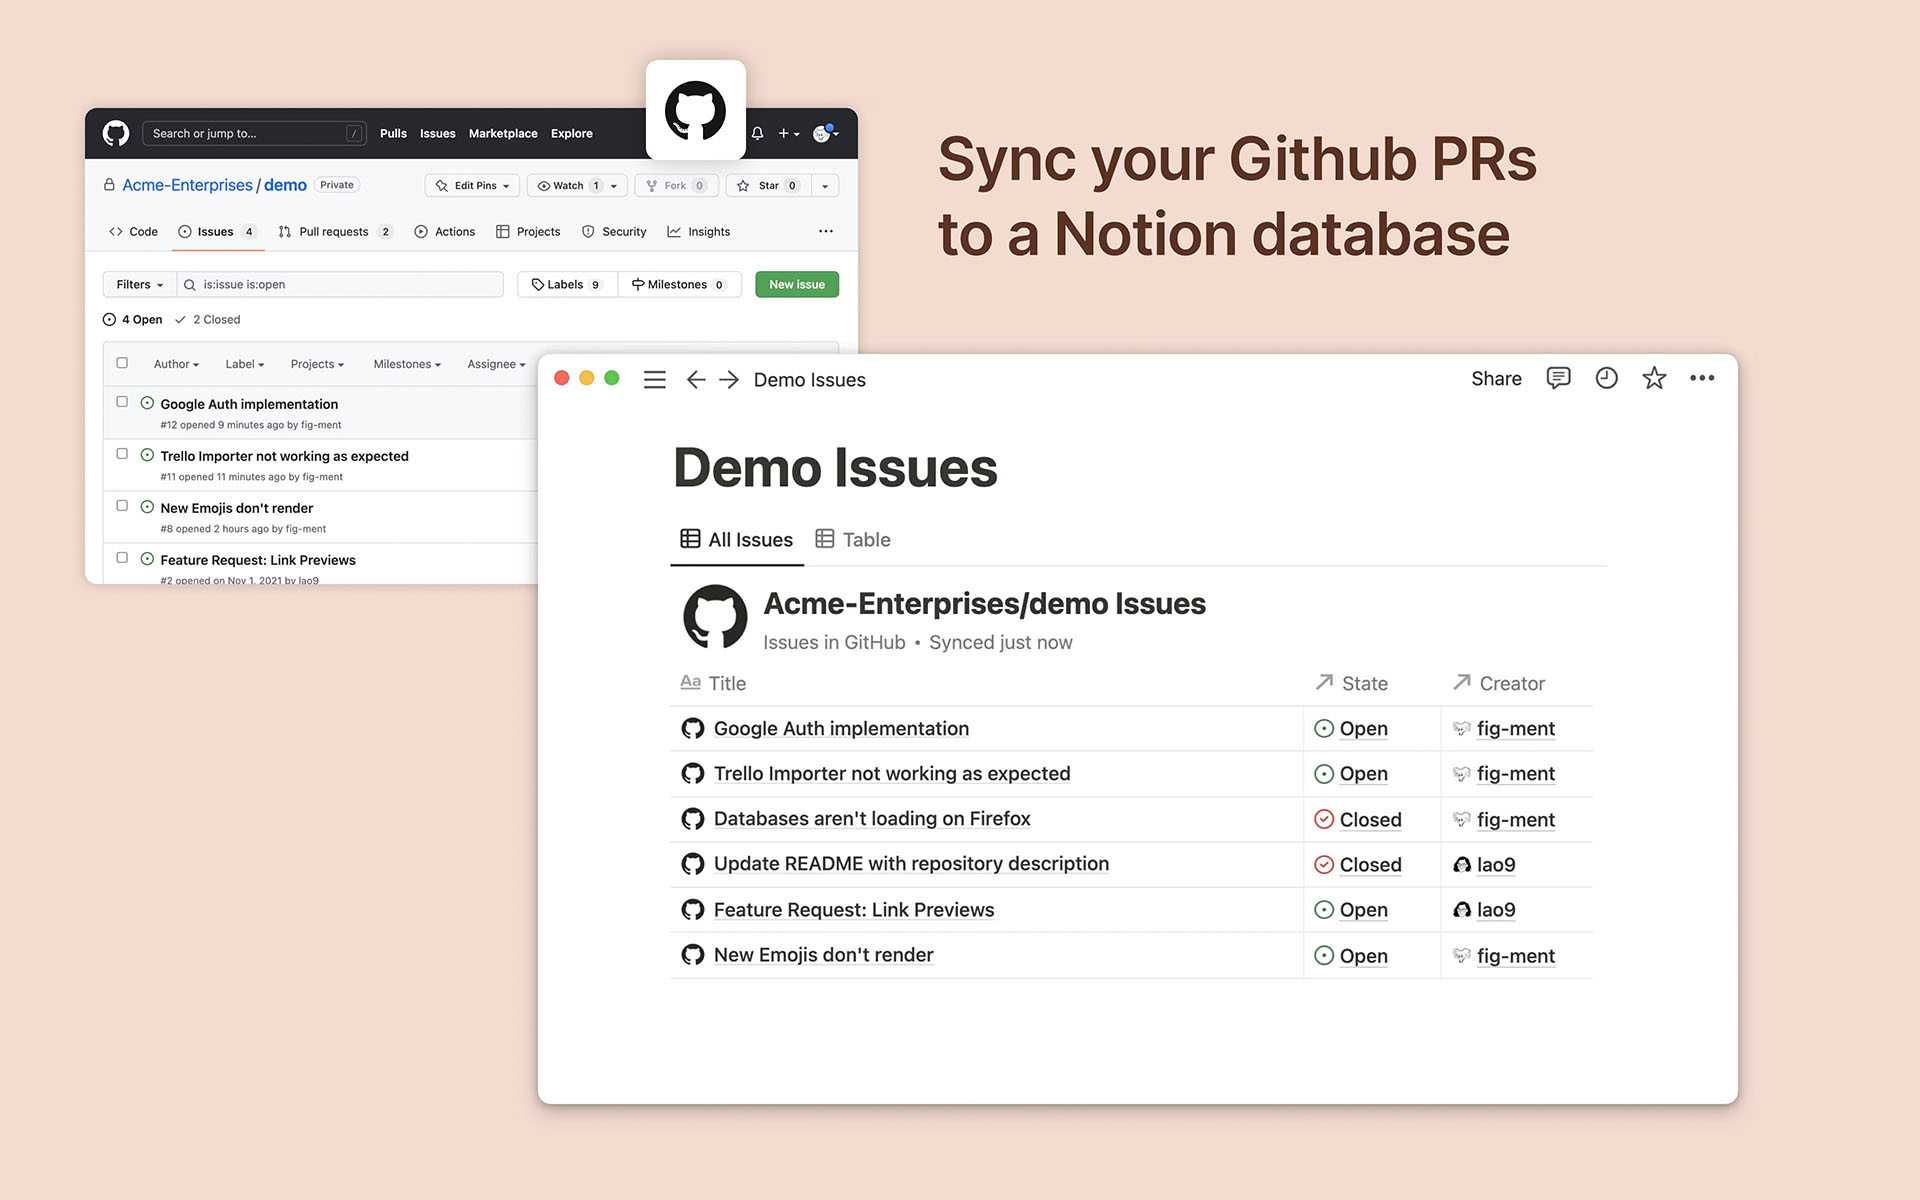Favorite the page with the star icon

1654,378
